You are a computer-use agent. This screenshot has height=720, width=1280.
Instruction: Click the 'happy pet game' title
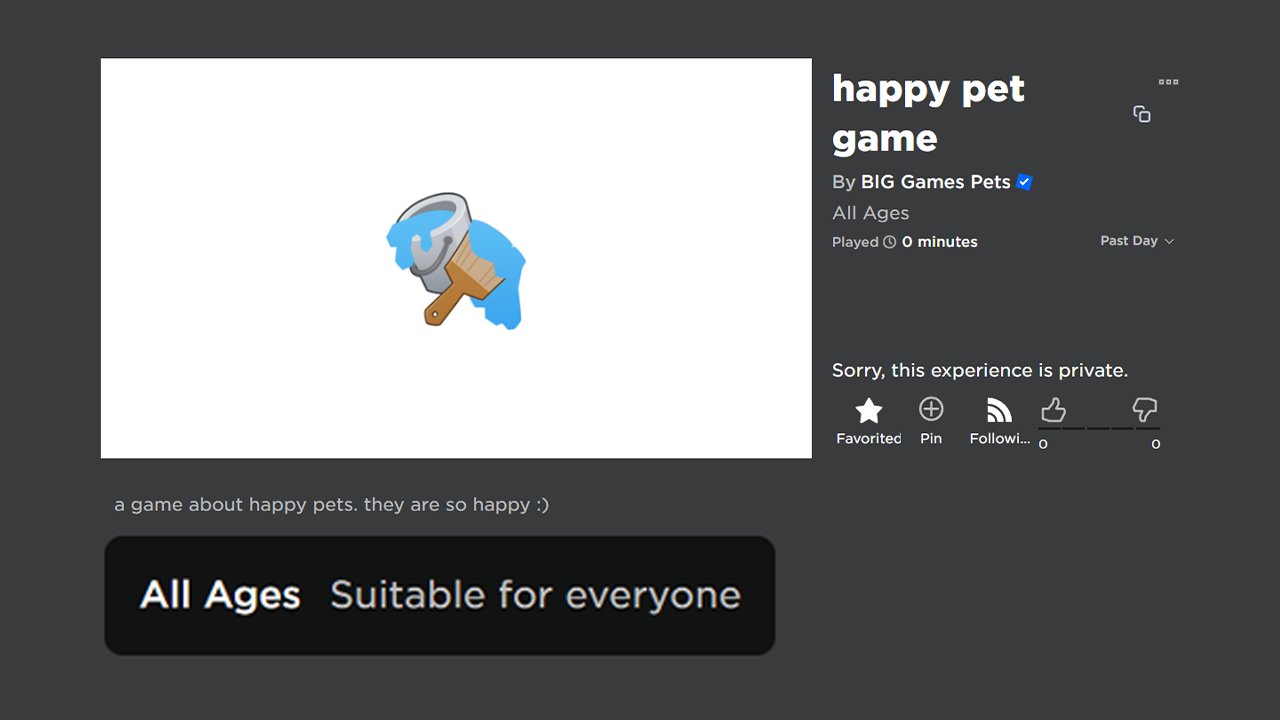tap(929, 114)
